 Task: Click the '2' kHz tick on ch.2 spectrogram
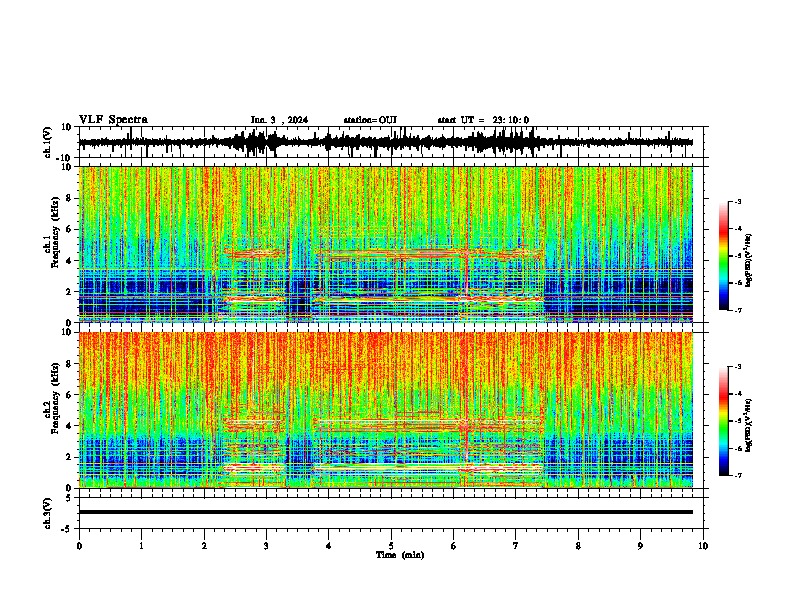tap(69, 457)
